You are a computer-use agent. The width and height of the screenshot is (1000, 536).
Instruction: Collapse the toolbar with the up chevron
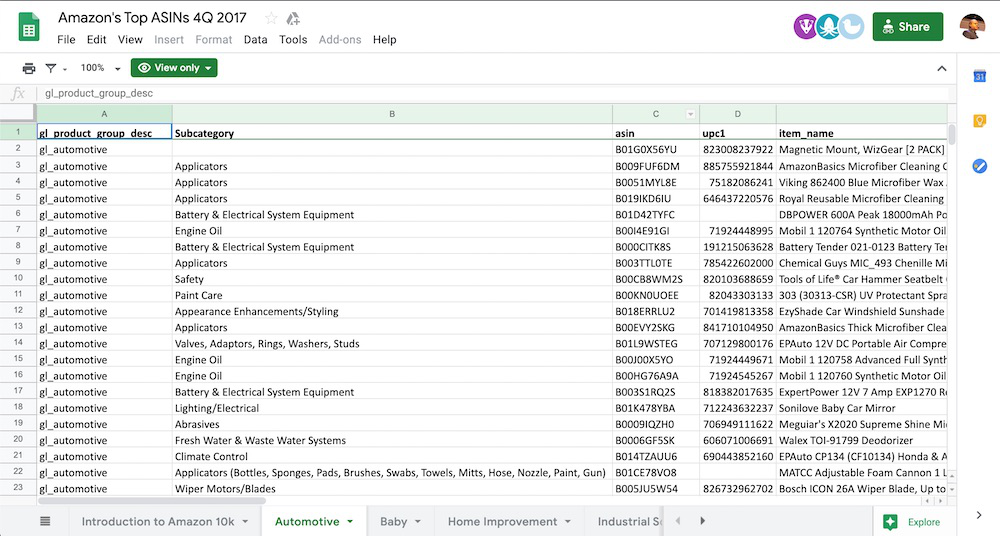coord(940,68)
